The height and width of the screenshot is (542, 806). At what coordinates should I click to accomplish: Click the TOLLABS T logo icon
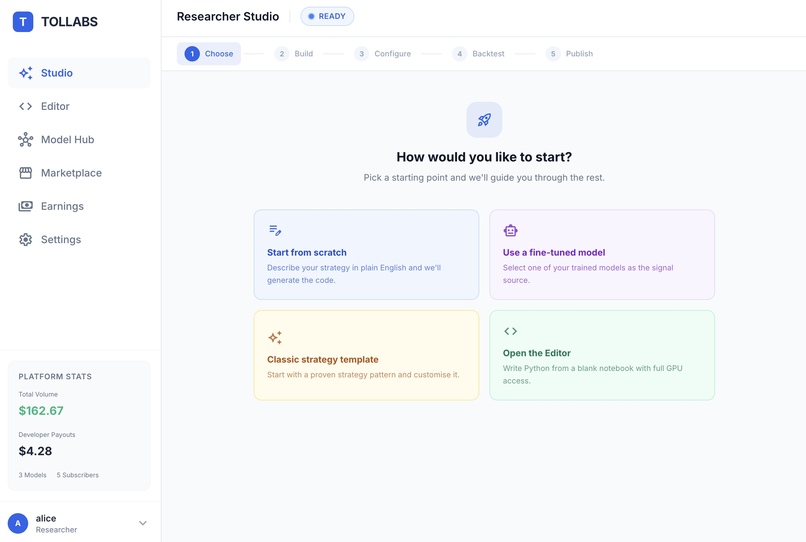pos(23,22)
